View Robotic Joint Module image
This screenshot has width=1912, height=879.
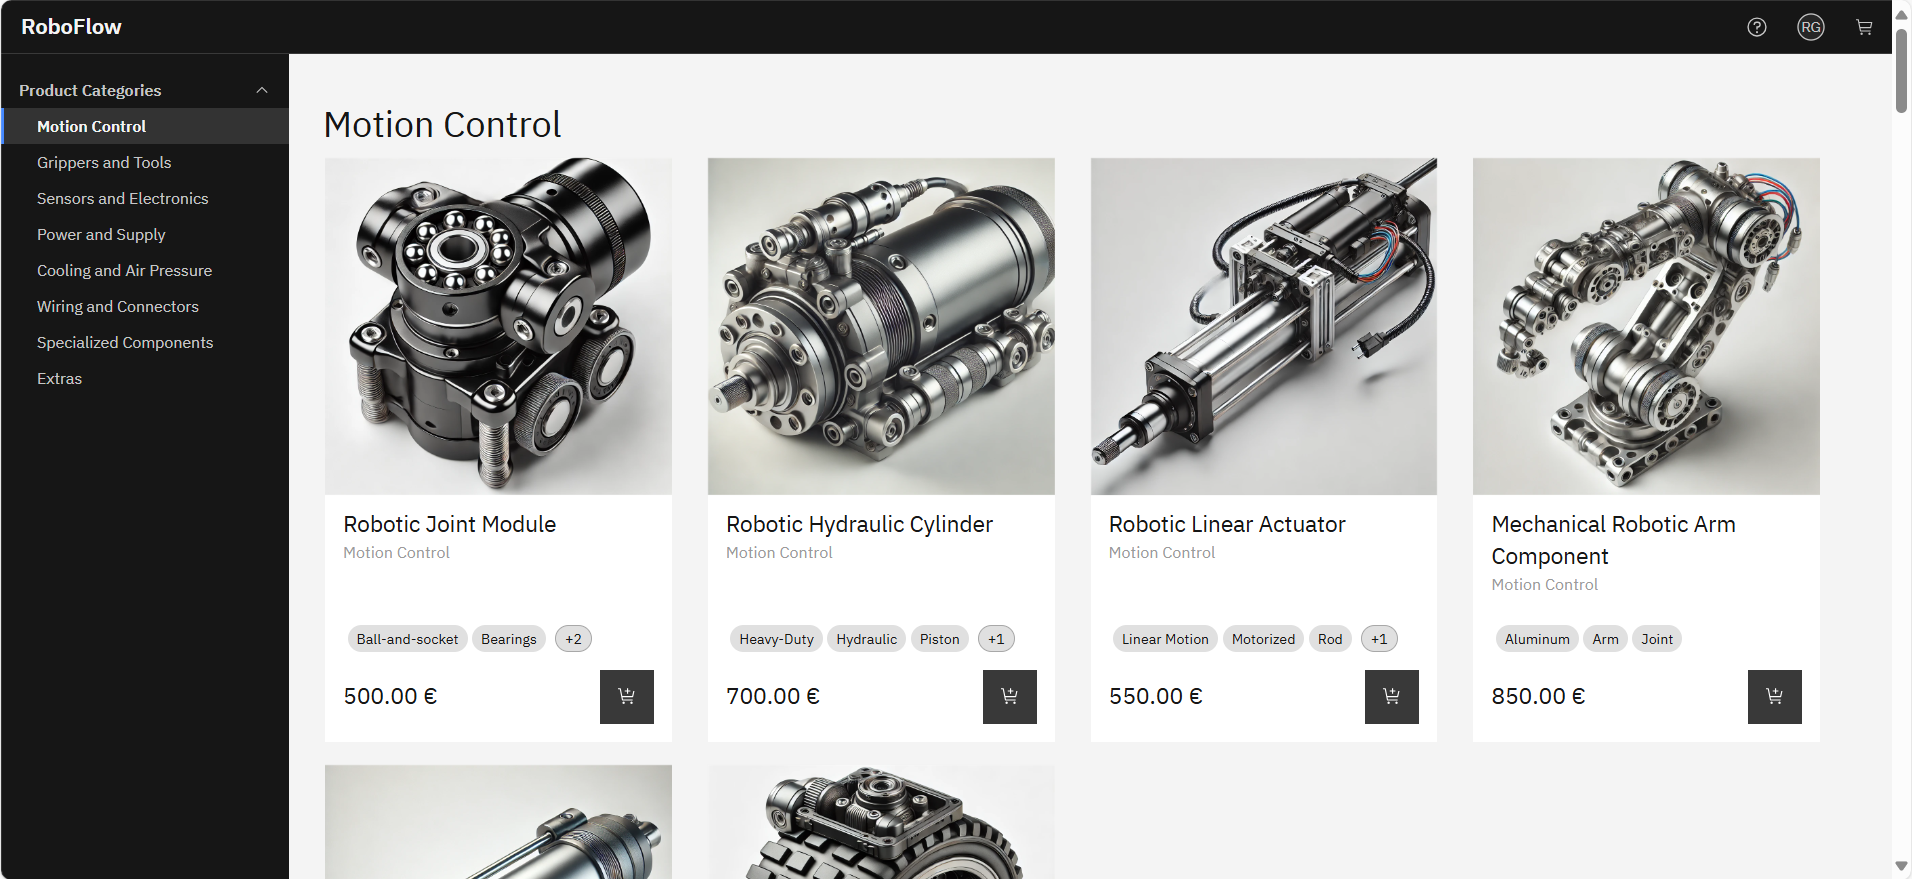pyautogui.click(x=498, y=326)
